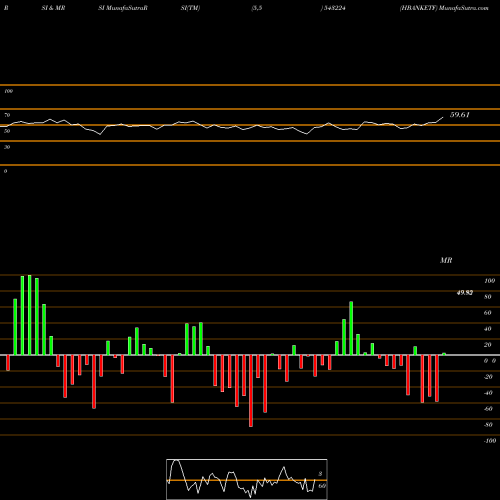Click the MR axis label 40

pos(488,329)
